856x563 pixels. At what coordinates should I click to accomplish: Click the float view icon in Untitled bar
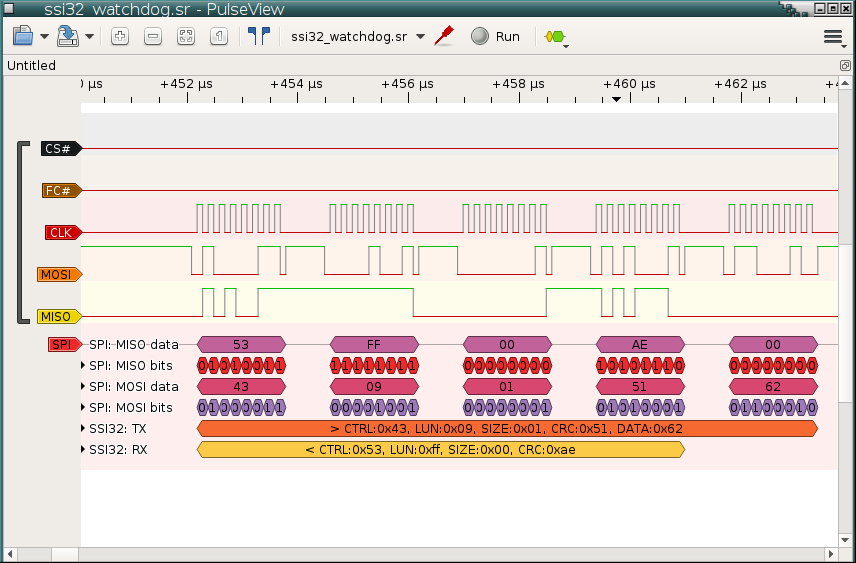coord(845,66)
